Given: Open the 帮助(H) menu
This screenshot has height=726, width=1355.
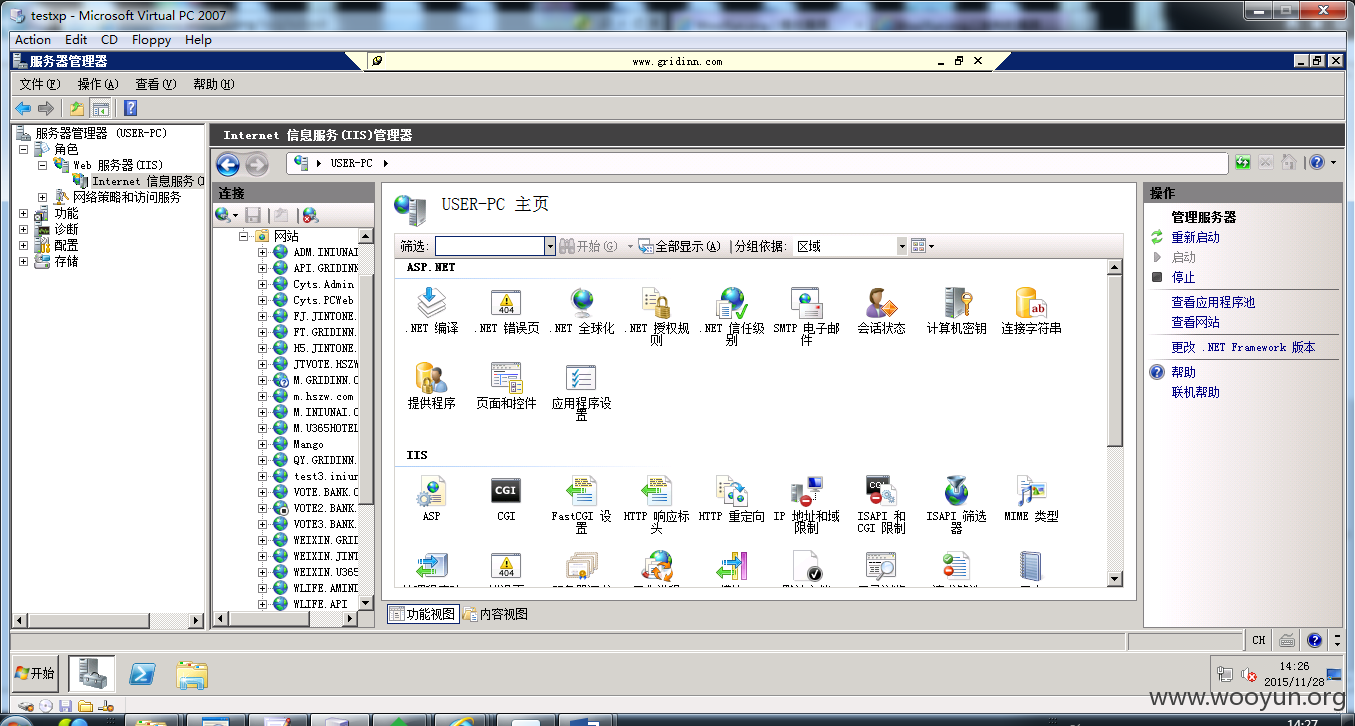Looking at the screenshot, I should 213,84.
